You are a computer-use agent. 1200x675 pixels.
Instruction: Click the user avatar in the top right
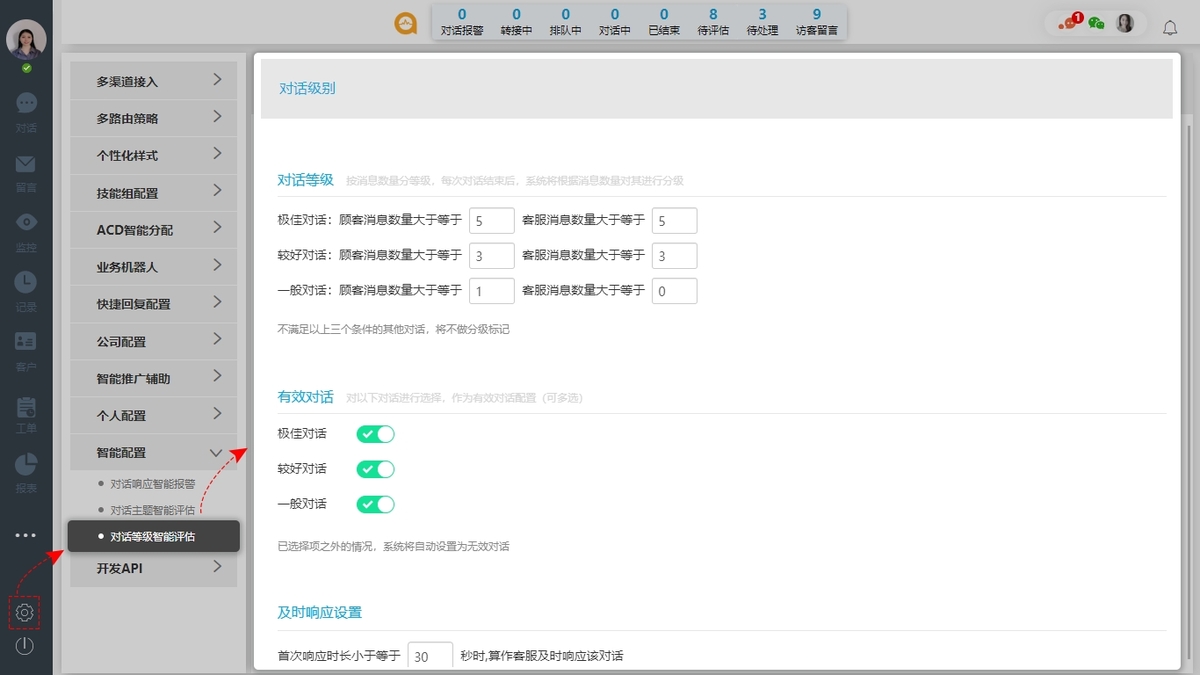pyautogui.click(x=1124, y=22)
